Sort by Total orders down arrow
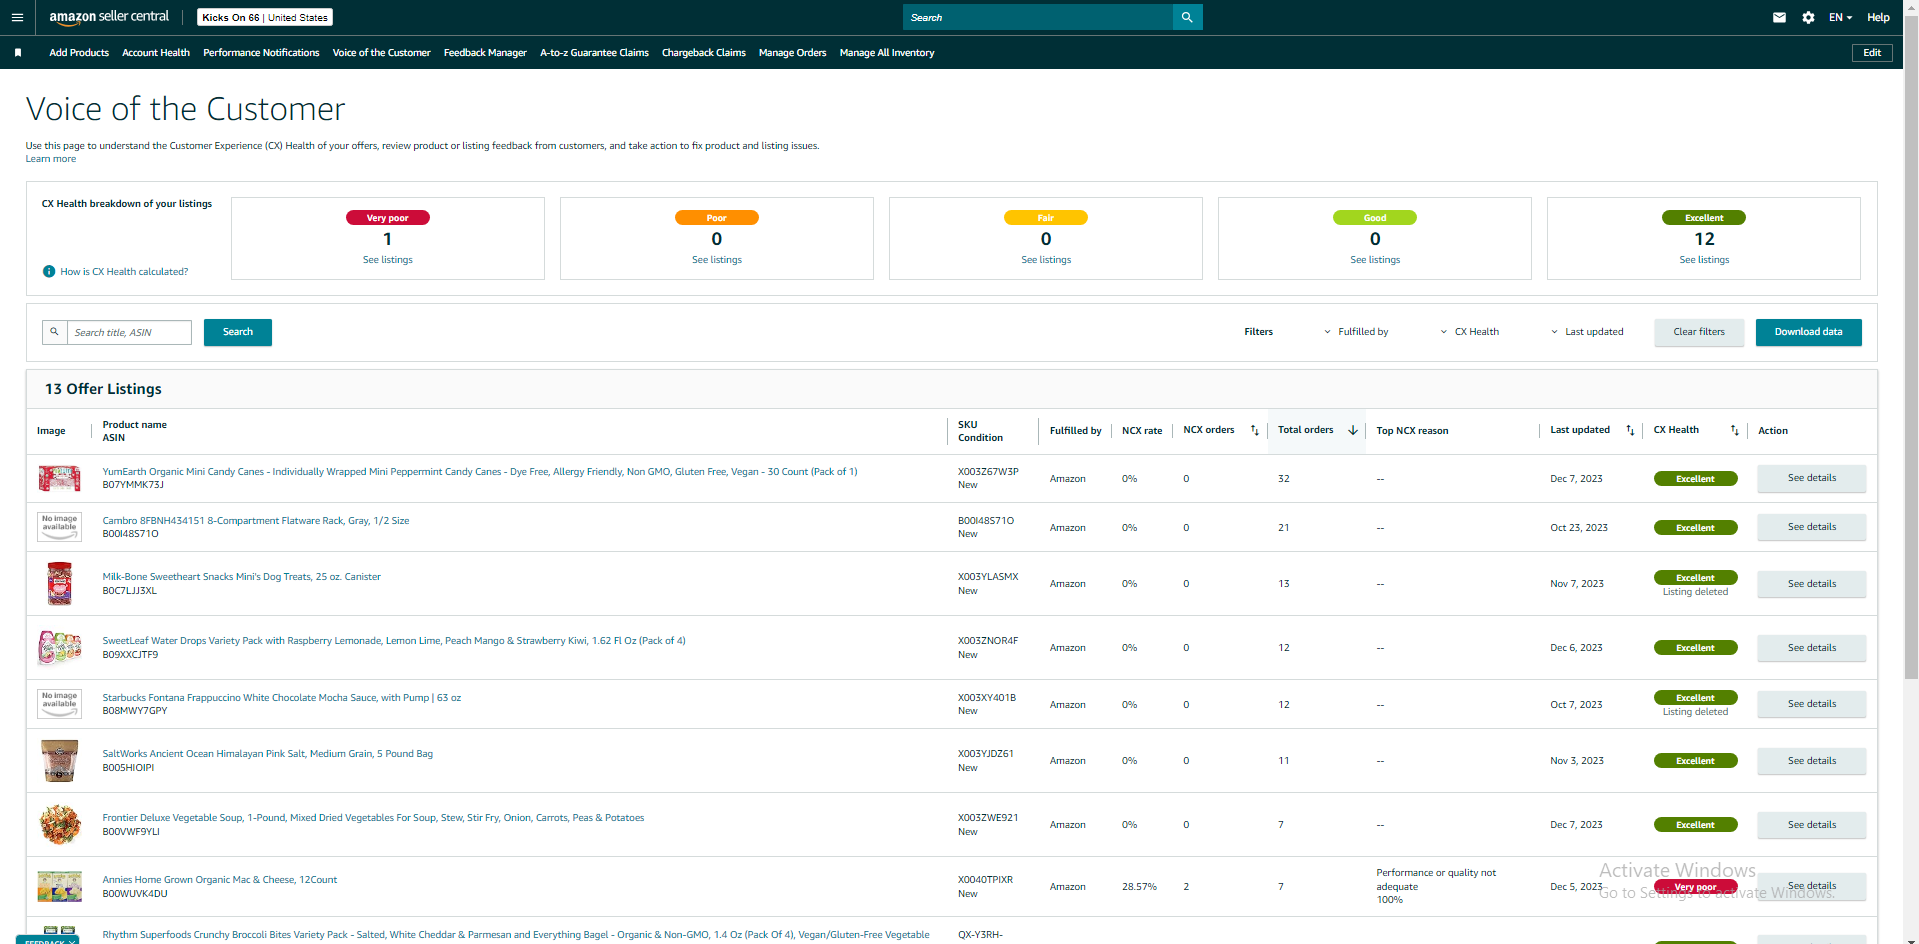The height and width of the screenshot is (944, 1919). pos(1353,431)
